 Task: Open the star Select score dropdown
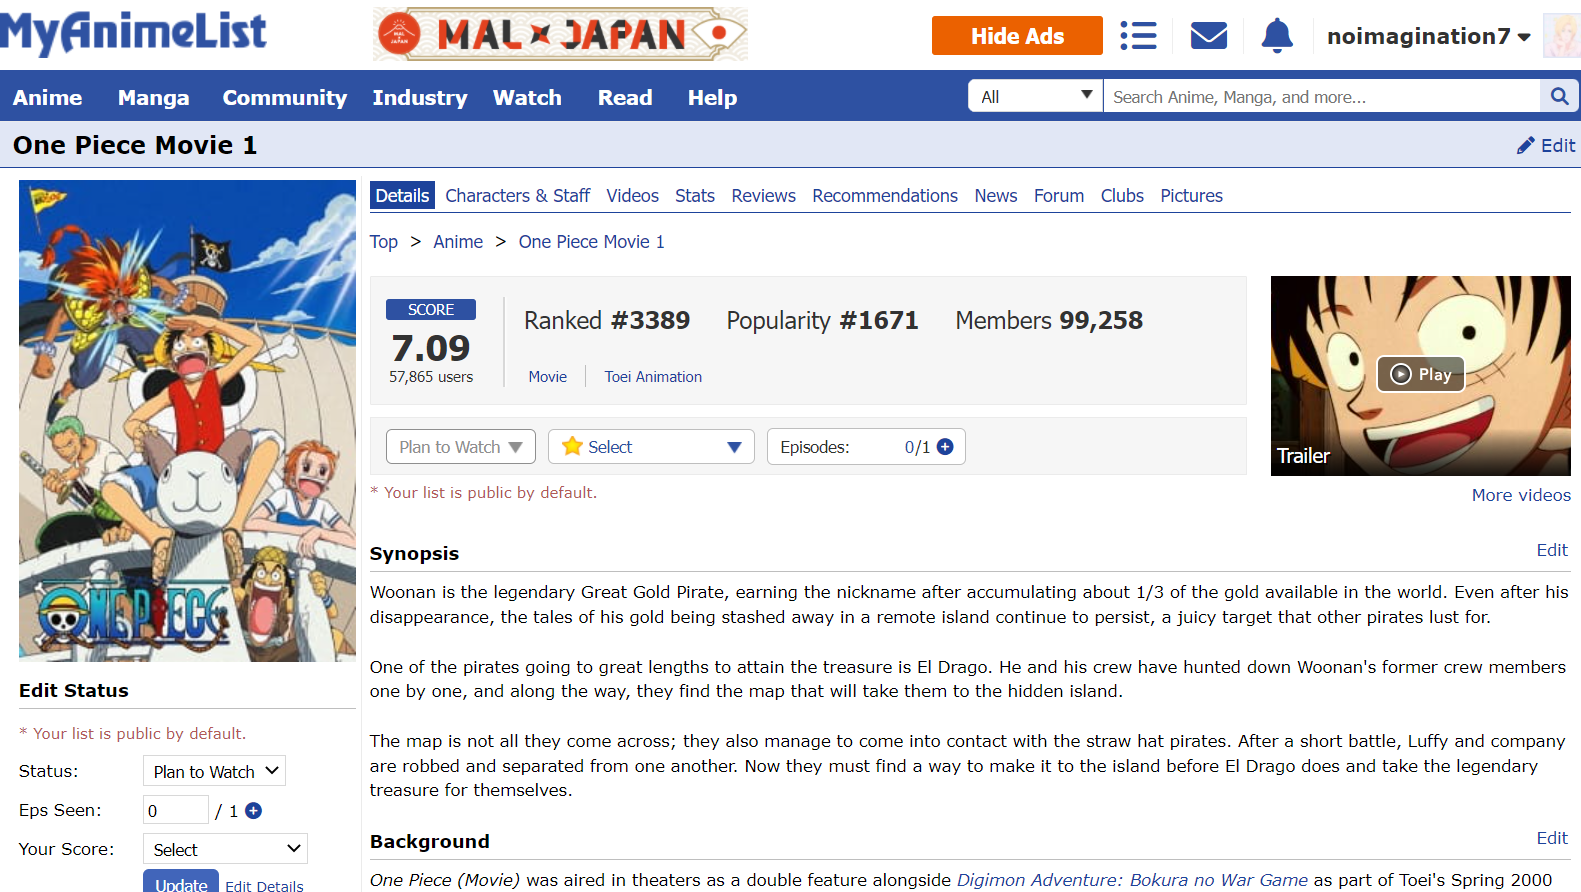[651, 447]
